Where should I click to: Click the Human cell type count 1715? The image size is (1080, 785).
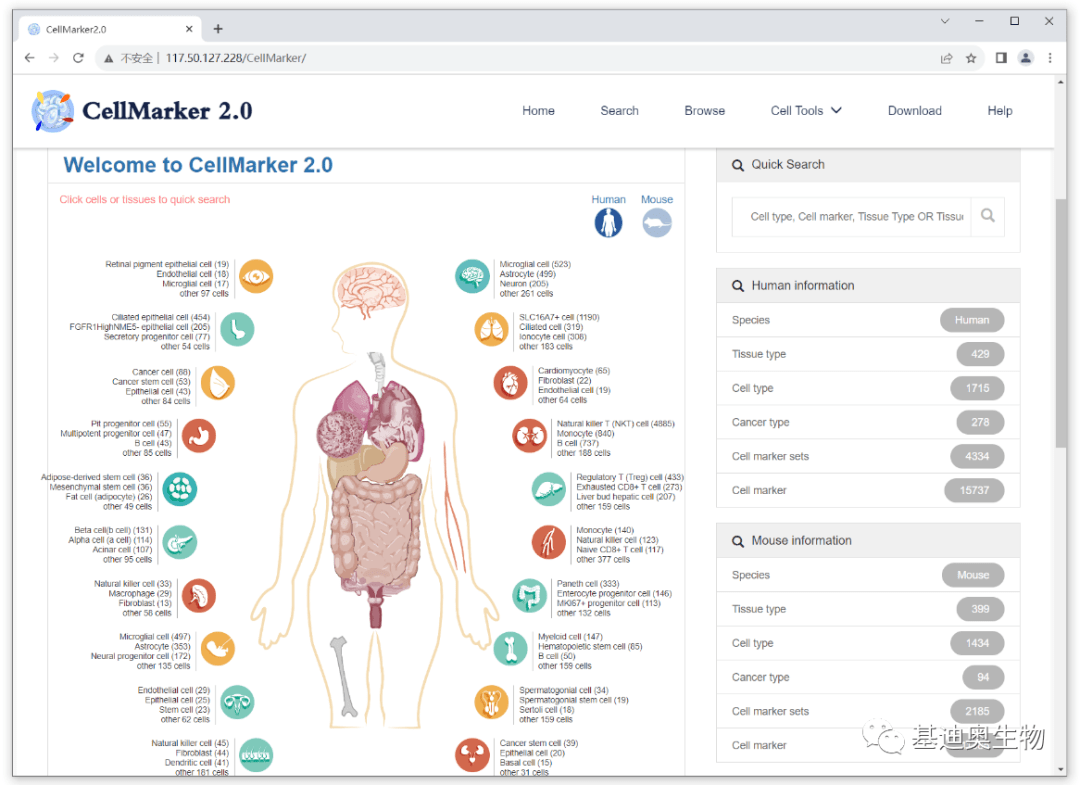point(977,388)
